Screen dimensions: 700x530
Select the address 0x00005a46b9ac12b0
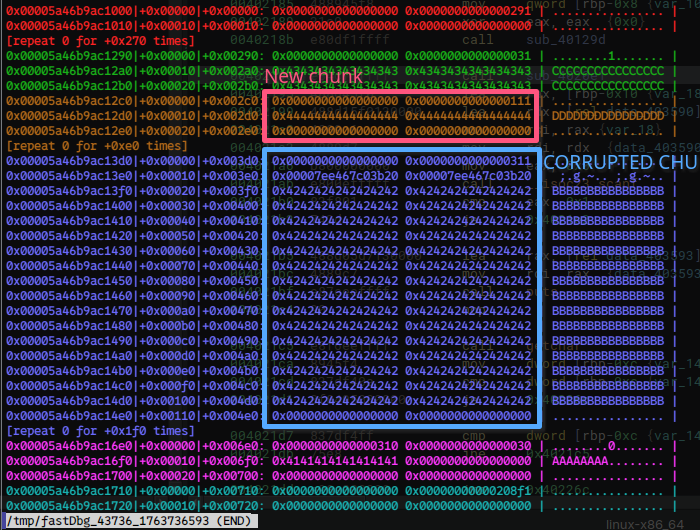click(69, 86)
